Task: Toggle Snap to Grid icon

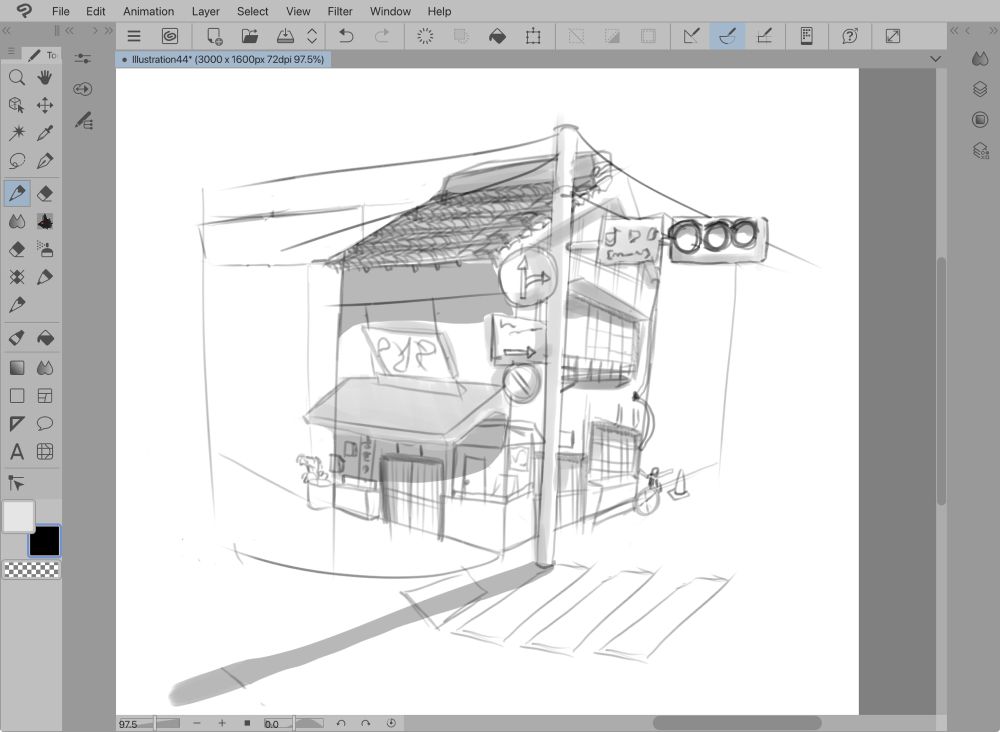Action: (x=764, y=36)
